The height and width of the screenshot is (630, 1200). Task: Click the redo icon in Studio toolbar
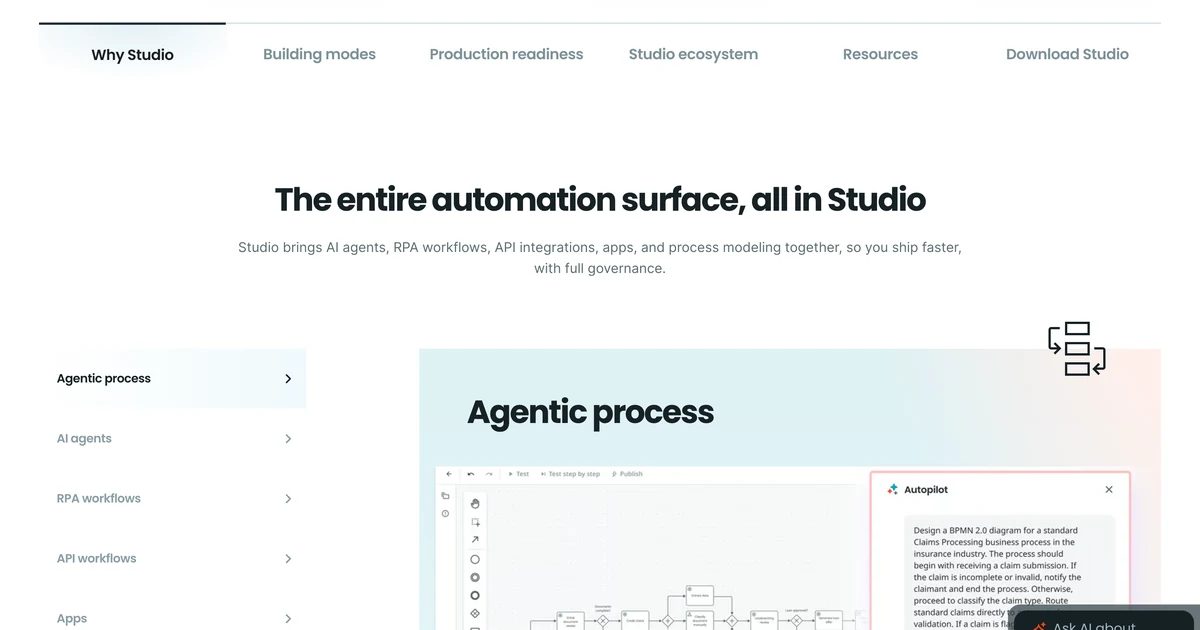tap(489, 474)
